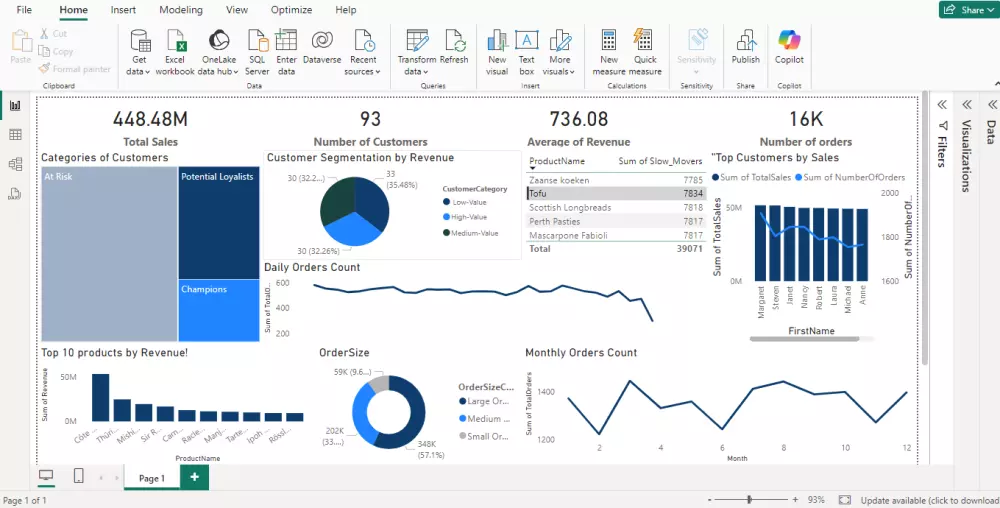Open Recent sources
This screenshot has height=508, width=1000.
pos(364,52)
